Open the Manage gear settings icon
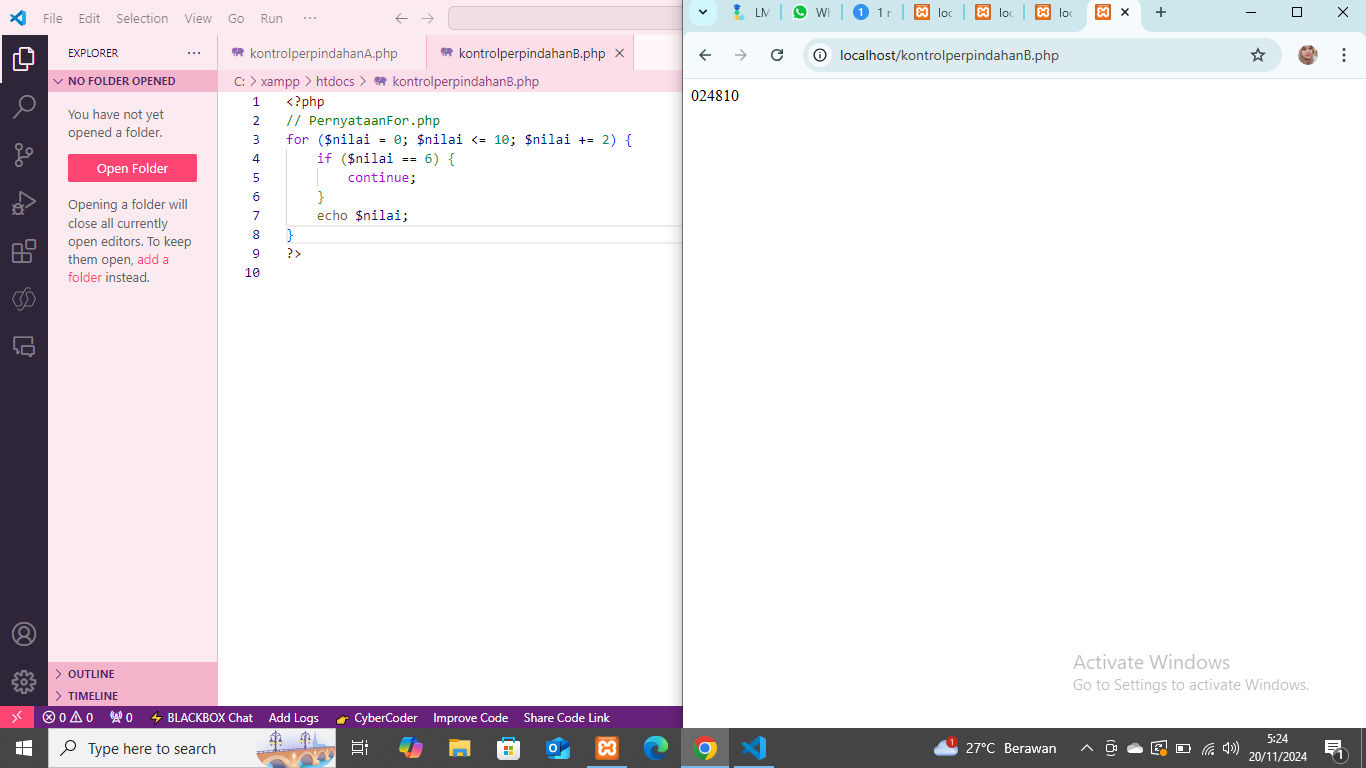The height and width of the screenshot is (768, 1366). (x=24, y=682)
